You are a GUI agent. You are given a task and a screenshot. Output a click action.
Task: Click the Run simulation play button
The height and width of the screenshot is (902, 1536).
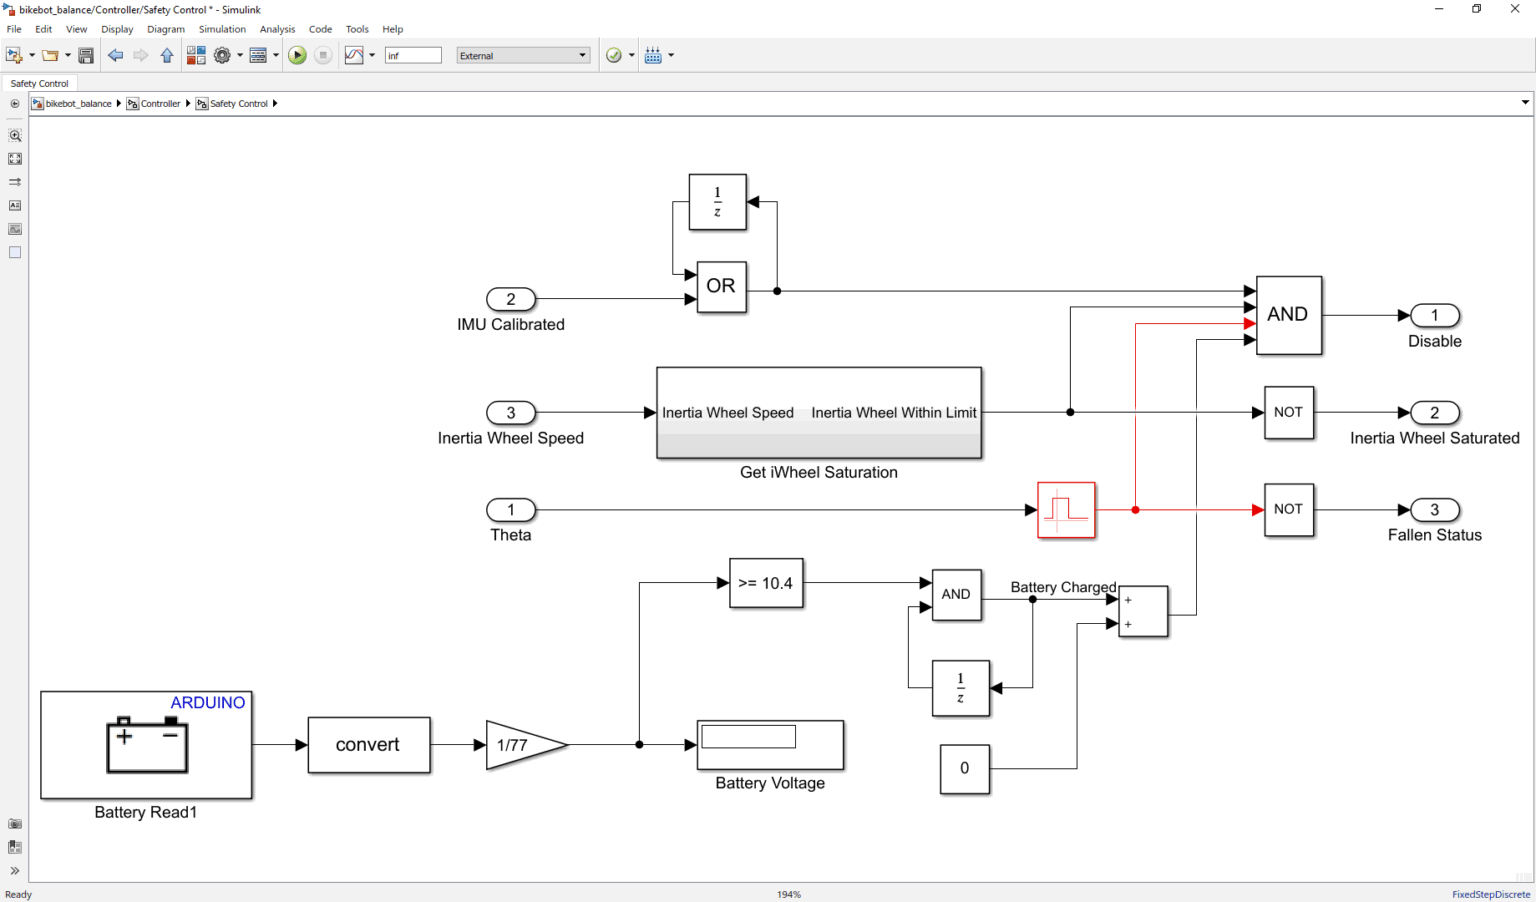click(x=297, y=56)
